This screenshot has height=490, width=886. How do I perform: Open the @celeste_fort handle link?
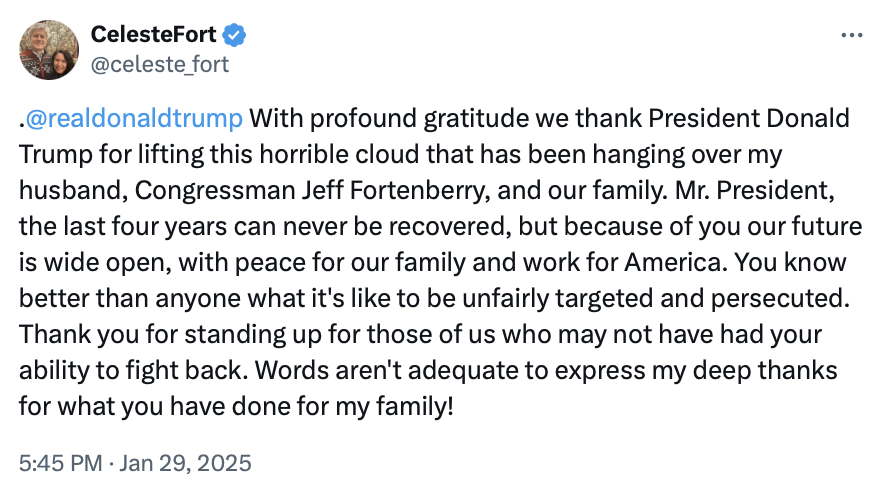(160, 64)
